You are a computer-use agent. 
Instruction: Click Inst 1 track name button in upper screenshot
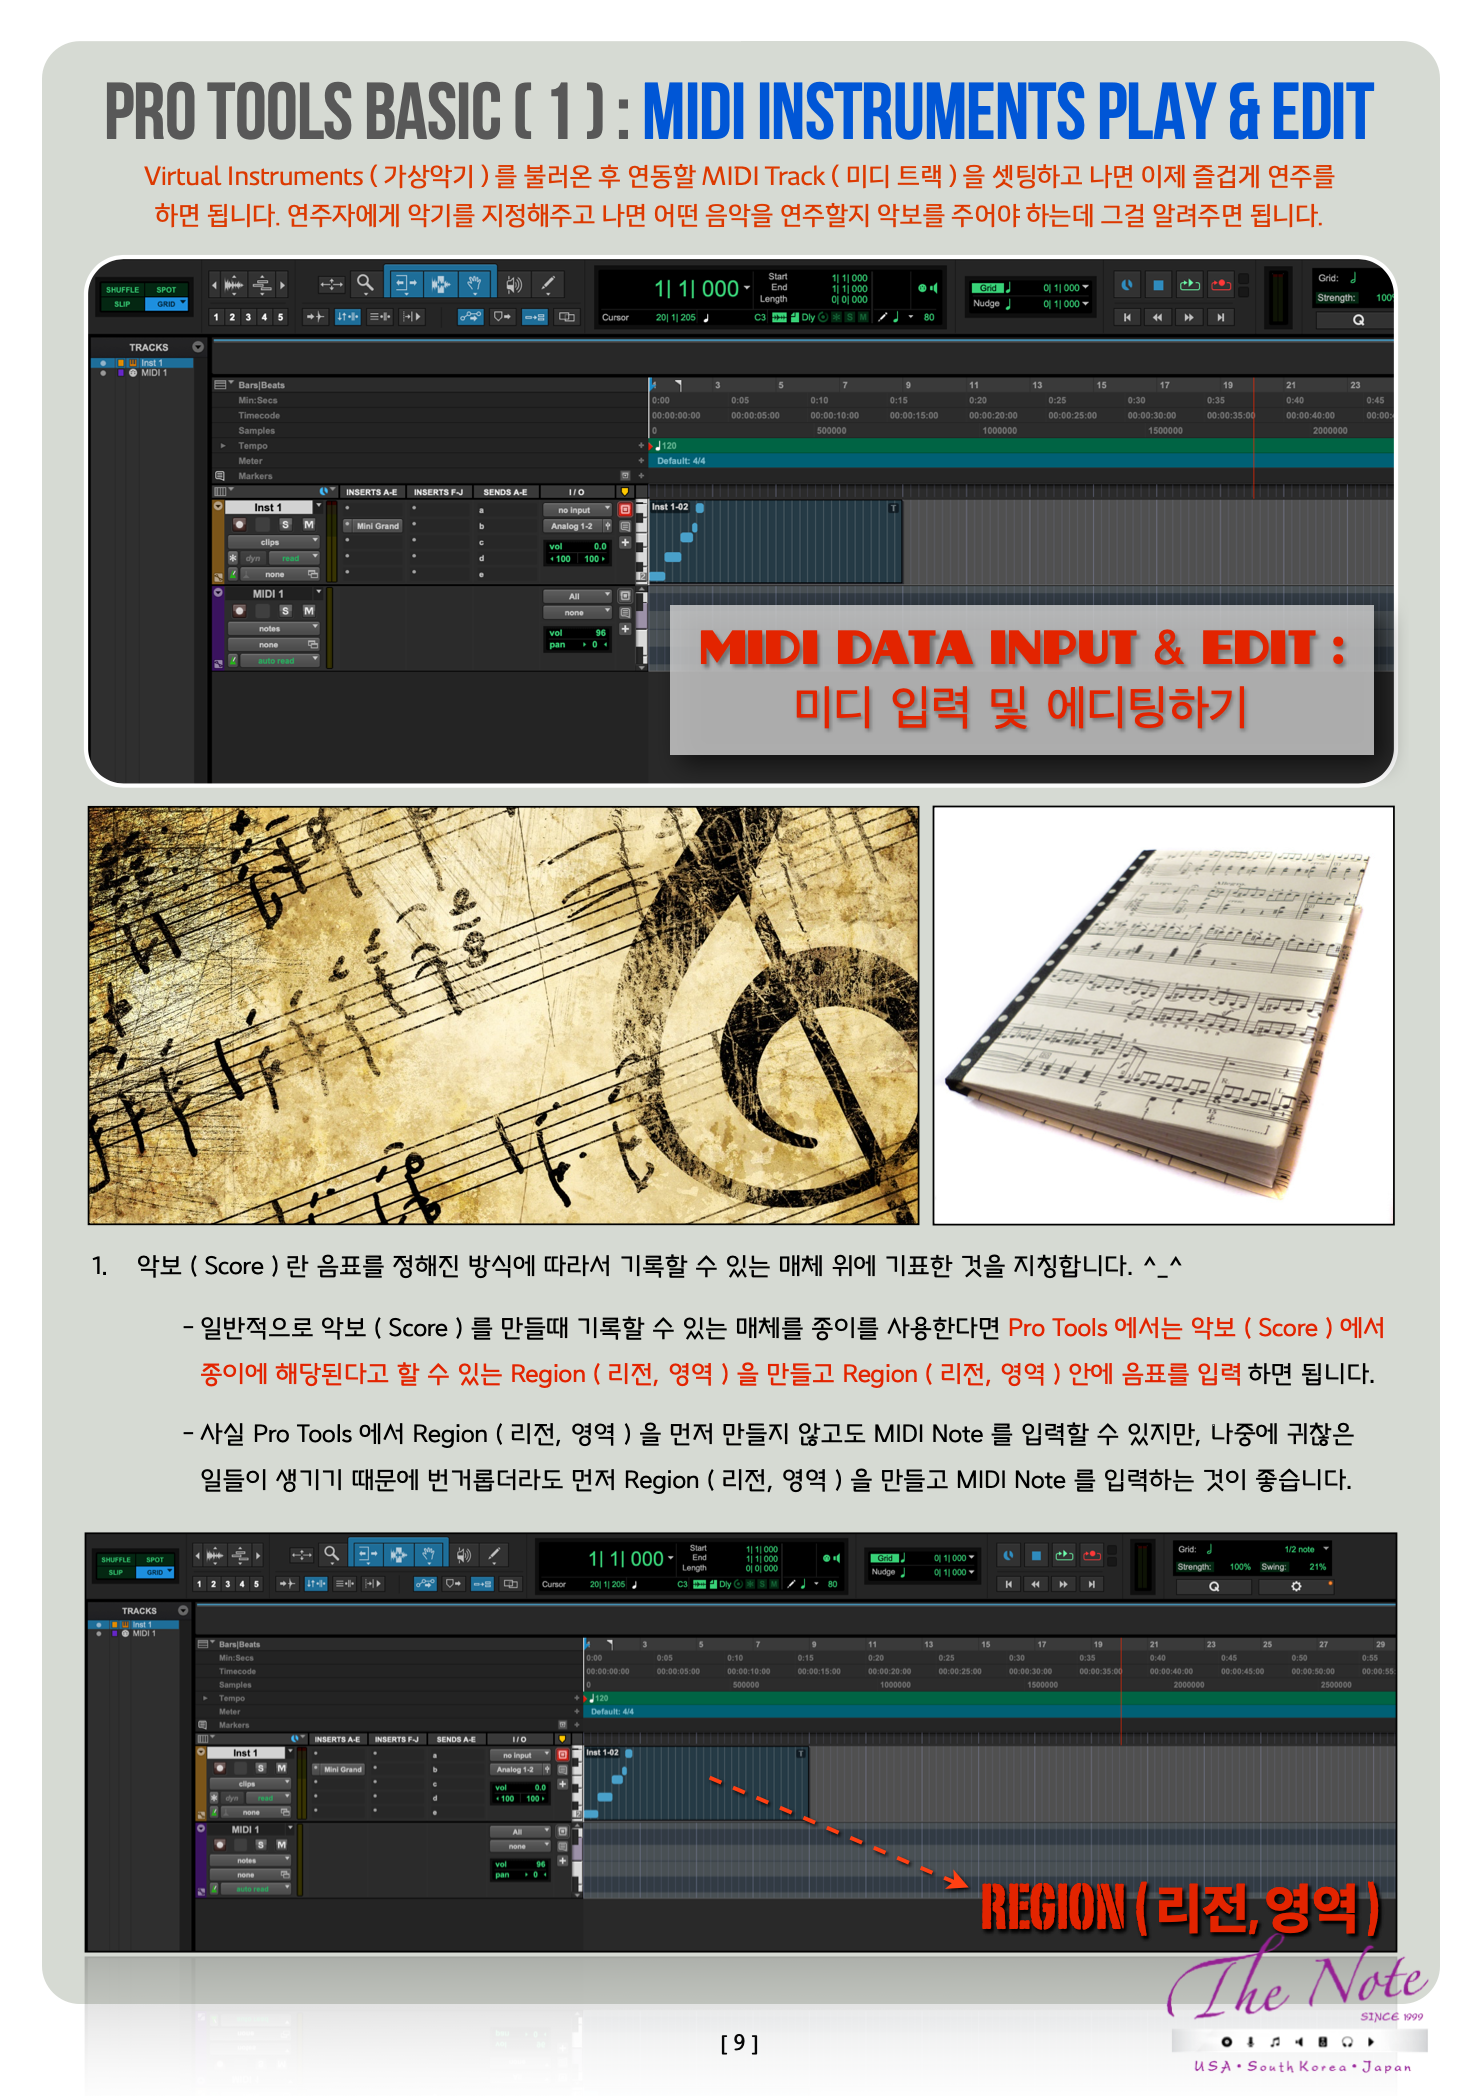tap(268, 508)
